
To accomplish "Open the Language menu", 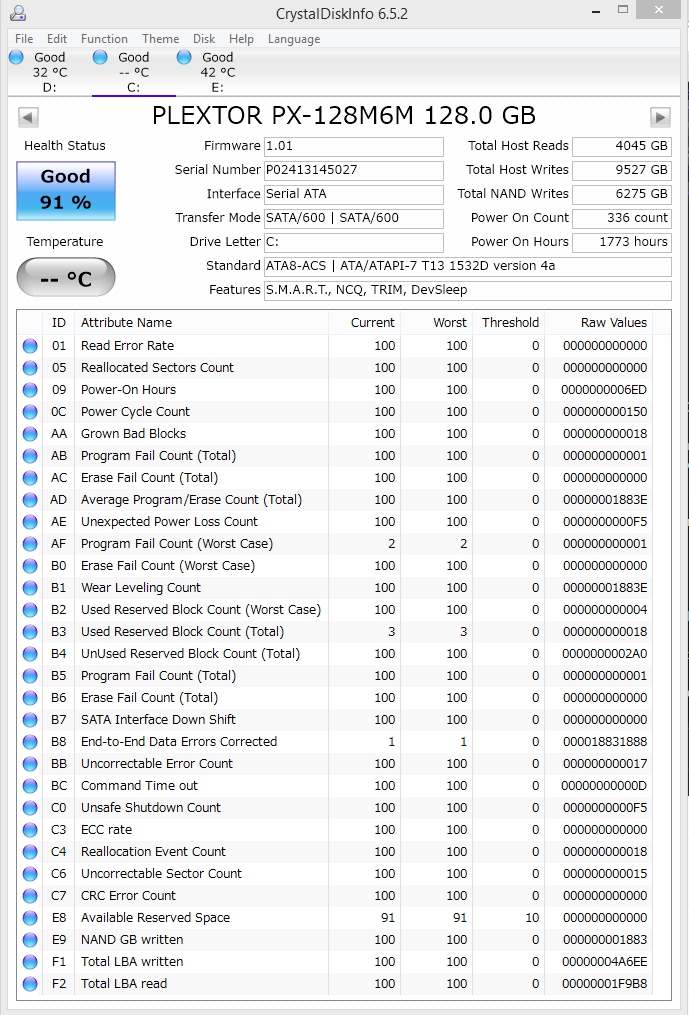I will click(294, 39).
